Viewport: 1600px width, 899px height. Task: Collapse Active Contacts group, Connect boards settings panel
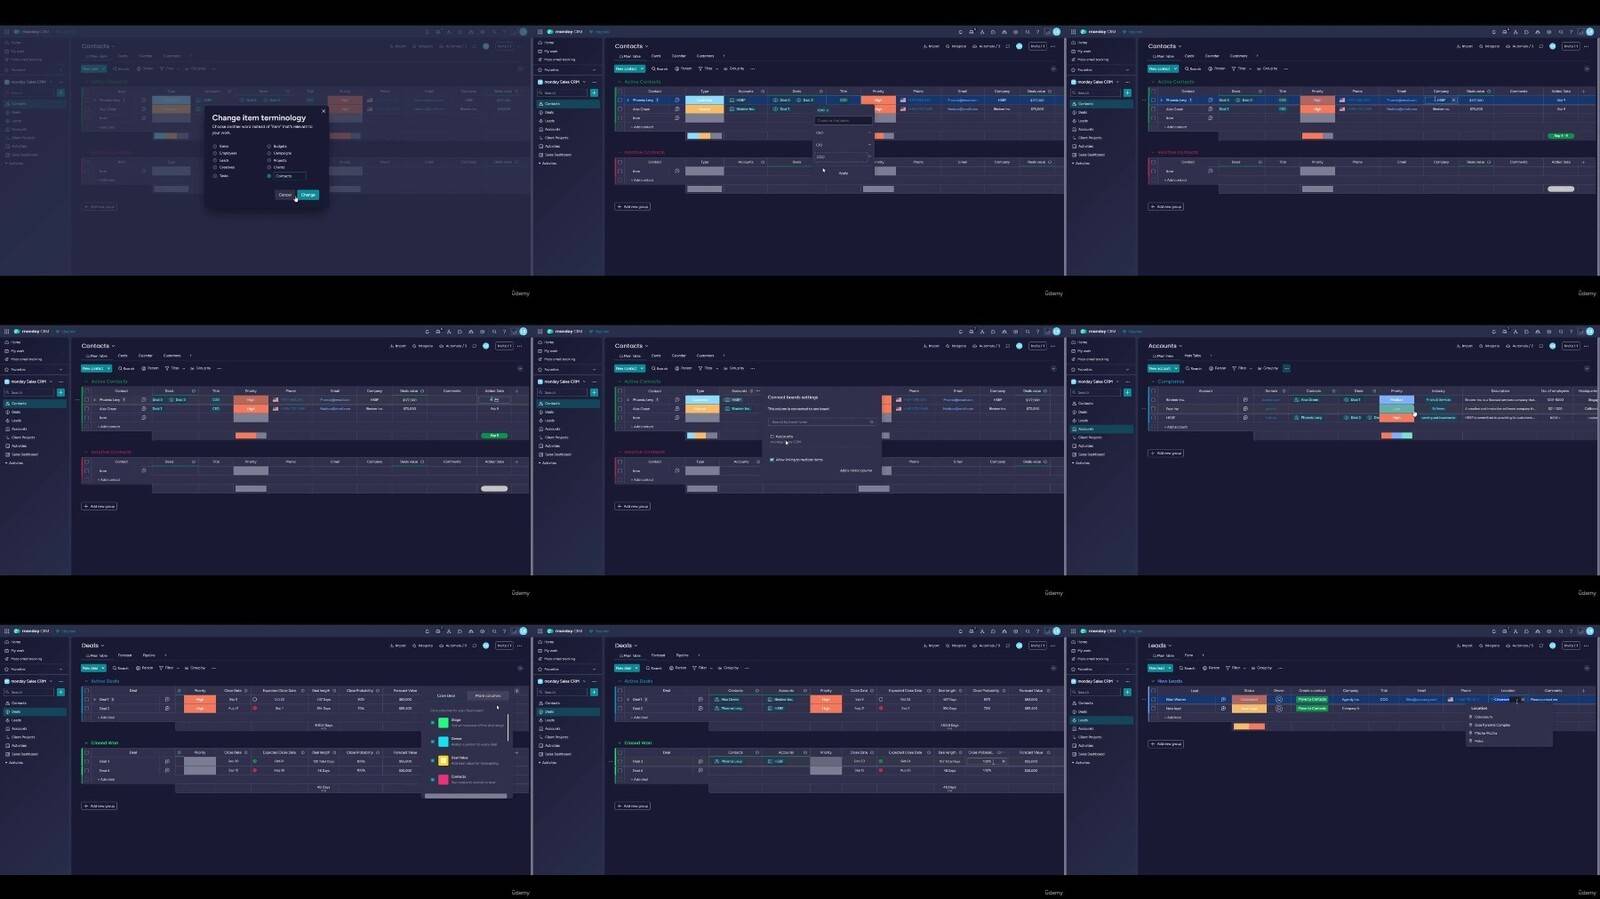click(619, 381)
